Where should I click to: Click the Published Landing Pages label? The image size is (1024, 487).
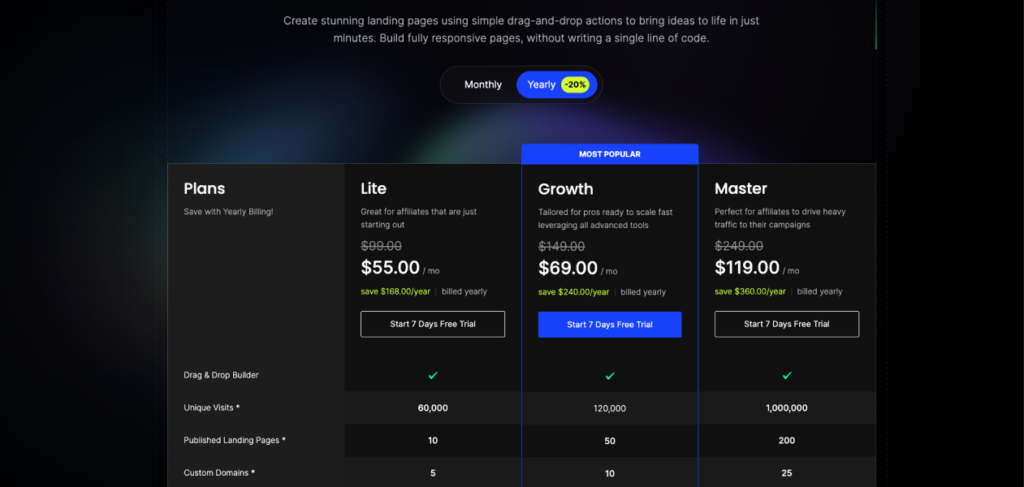[x=234, y=441]
